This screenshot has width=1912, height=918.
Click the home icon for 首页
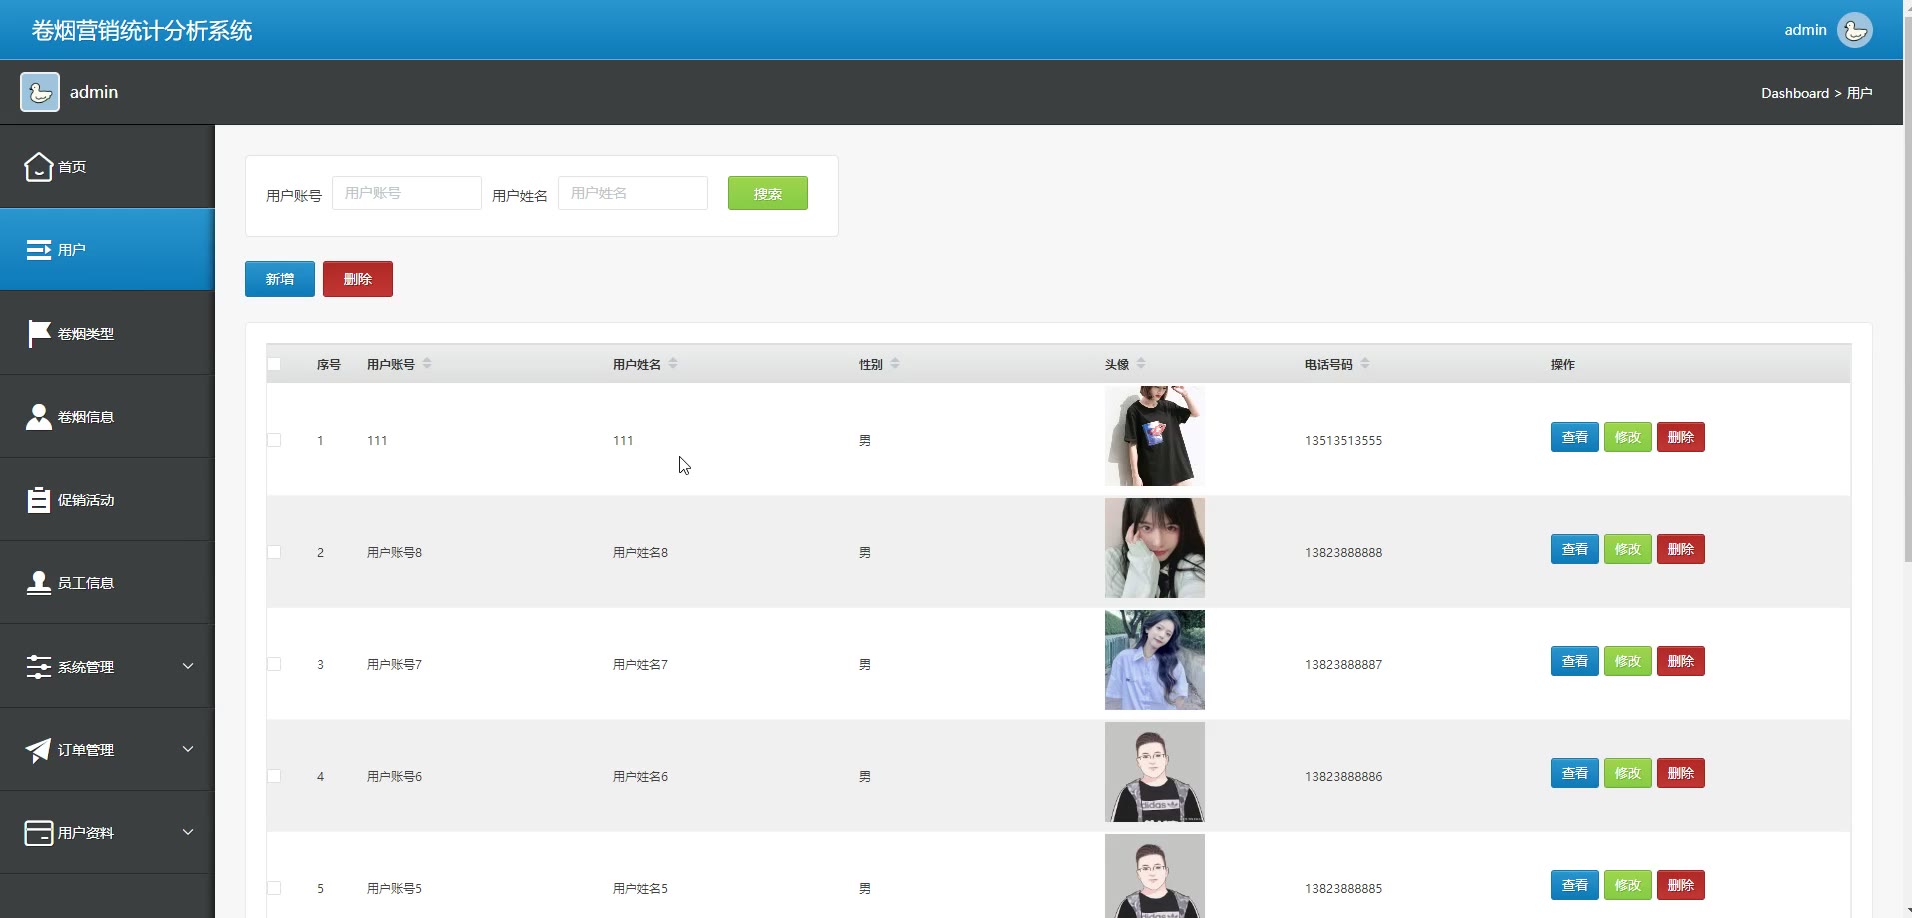point(38,167)
